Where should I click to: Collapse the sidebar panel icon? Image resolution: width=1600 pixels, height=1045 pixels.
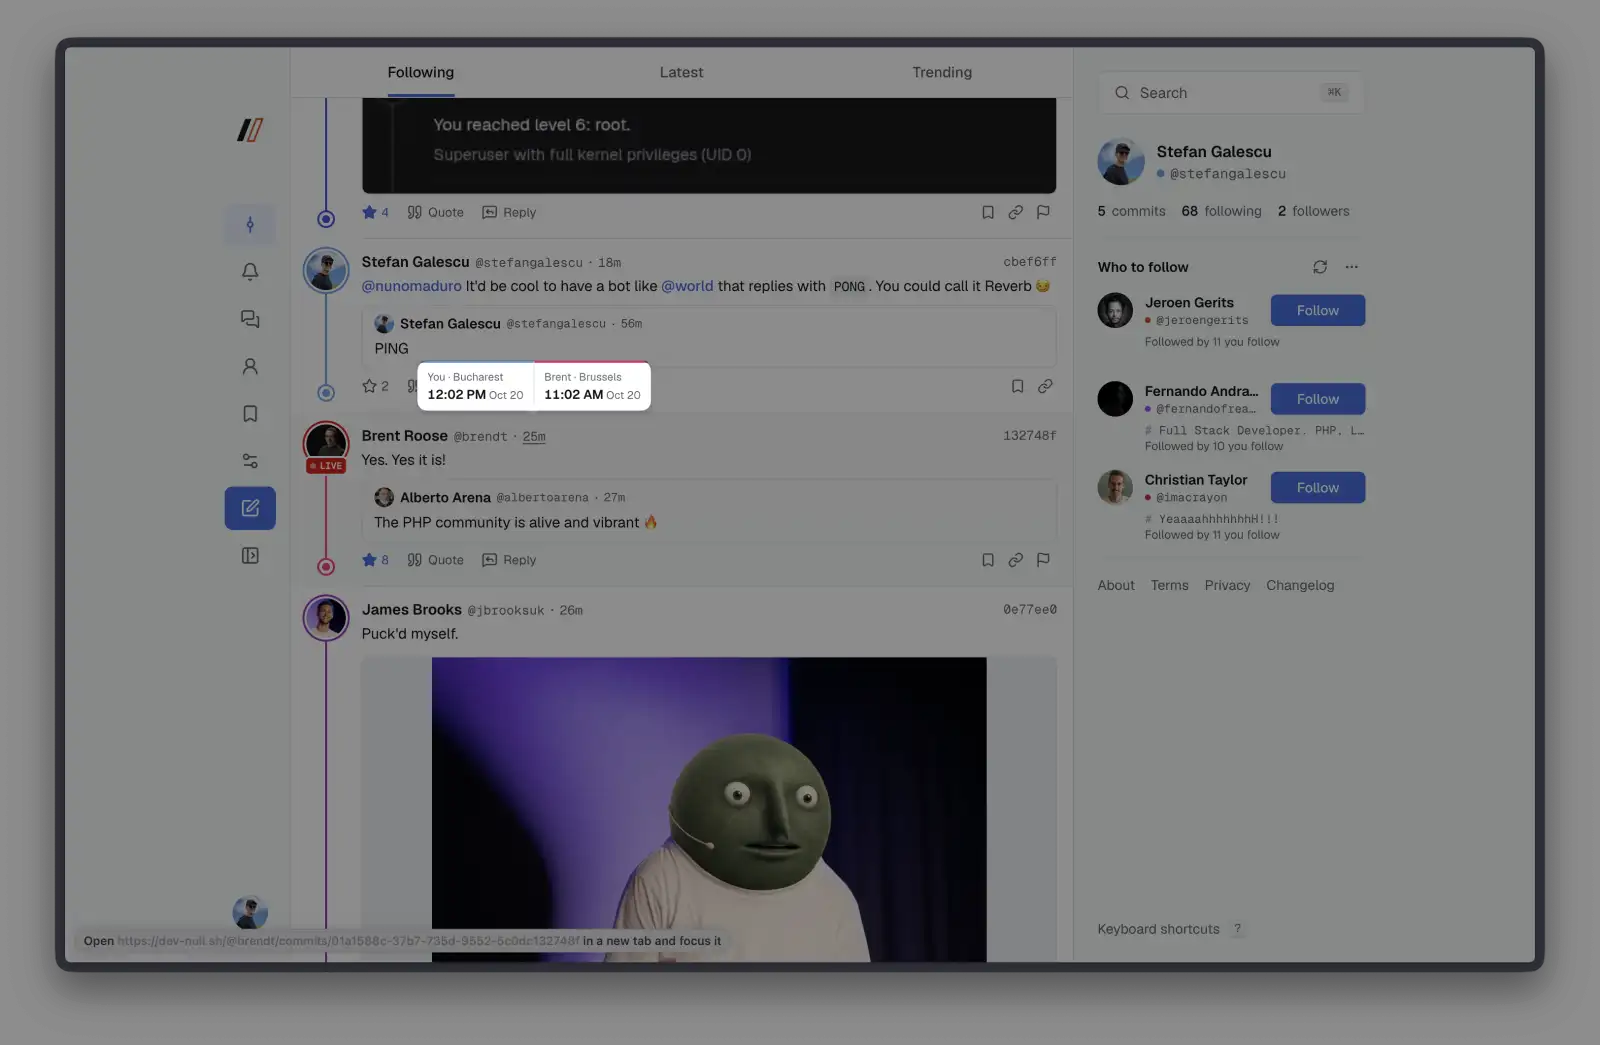250,556
